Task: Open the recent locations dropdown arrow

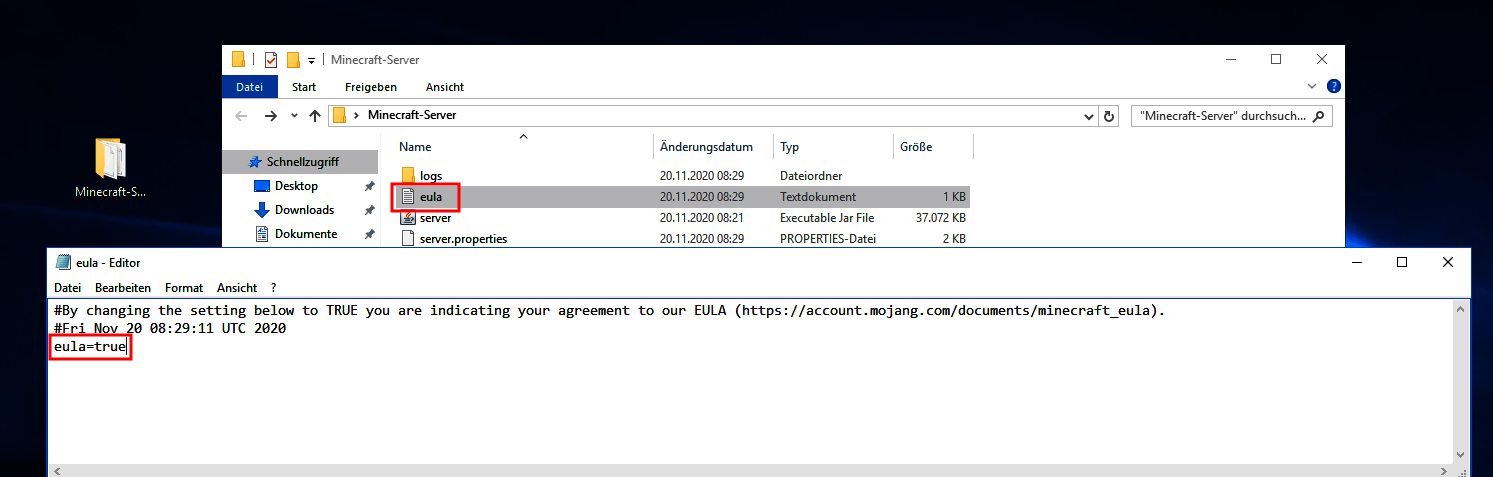Action: (x=294, y=116)
